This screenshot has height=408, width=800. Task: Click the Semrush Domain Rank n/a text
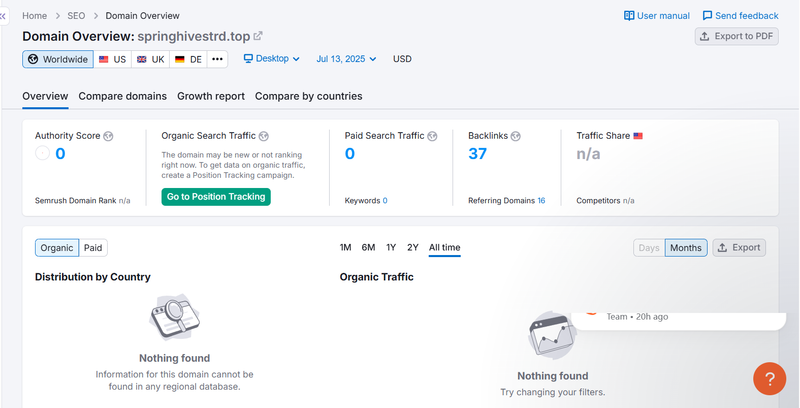(x=83, y=200)
